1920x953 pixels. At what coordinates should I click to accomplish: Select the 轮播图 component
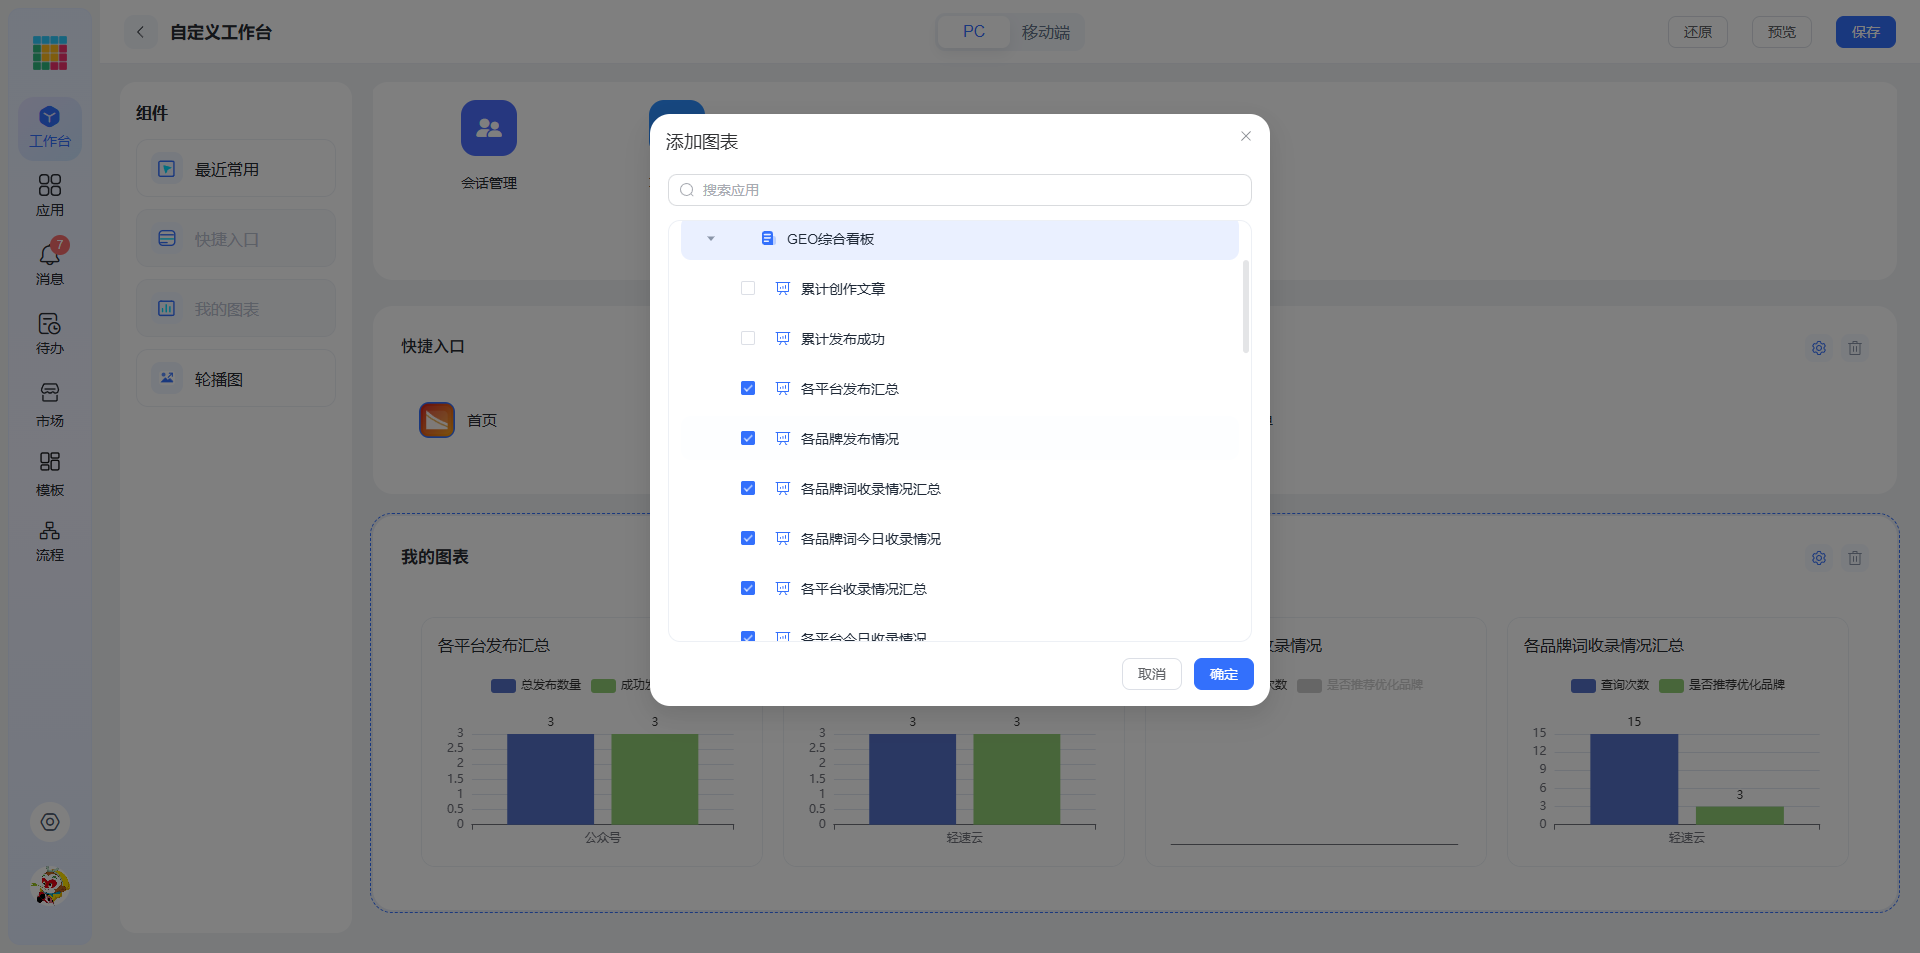click(236, 379)
